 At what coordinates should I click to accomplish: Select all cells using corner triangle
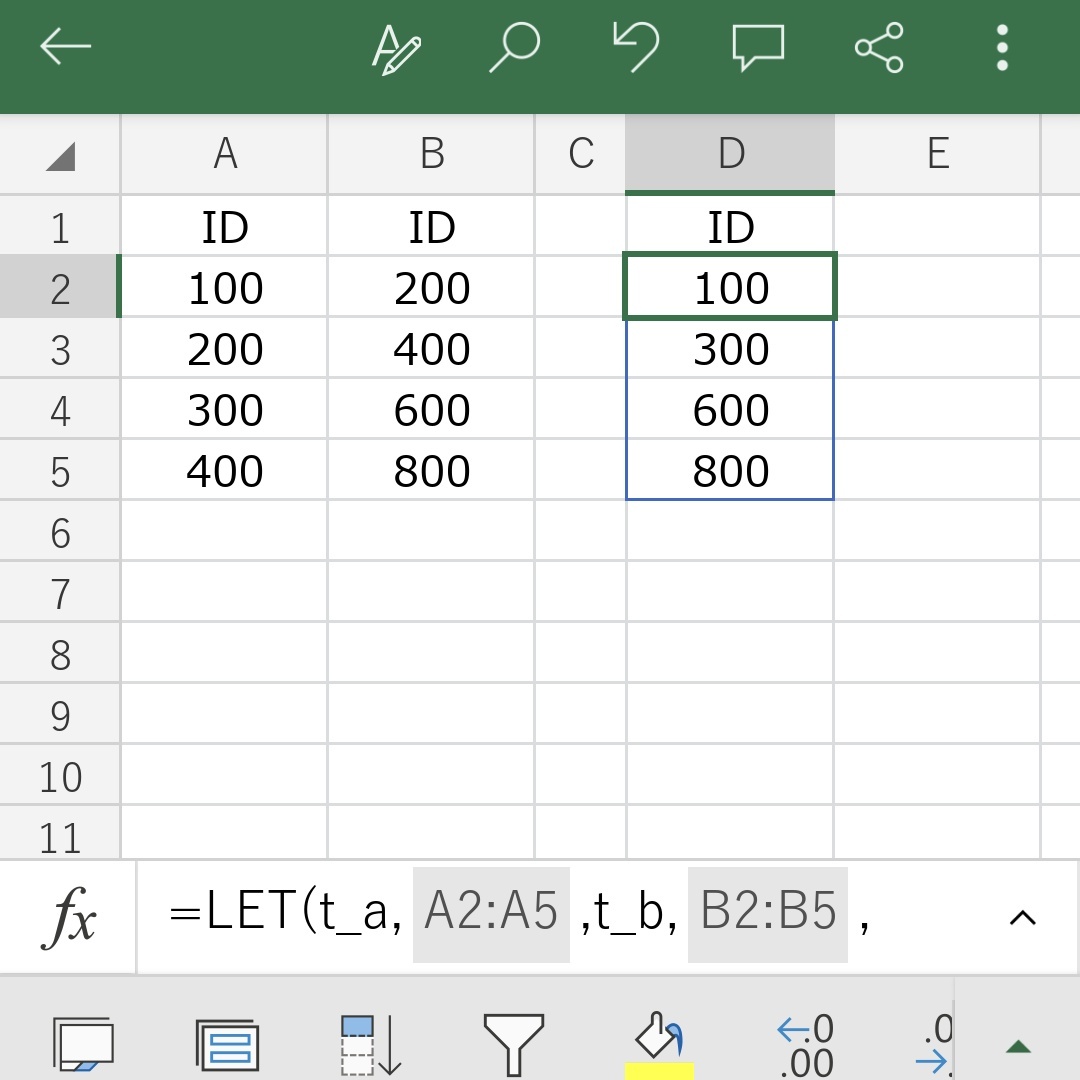tap(60, 156)
